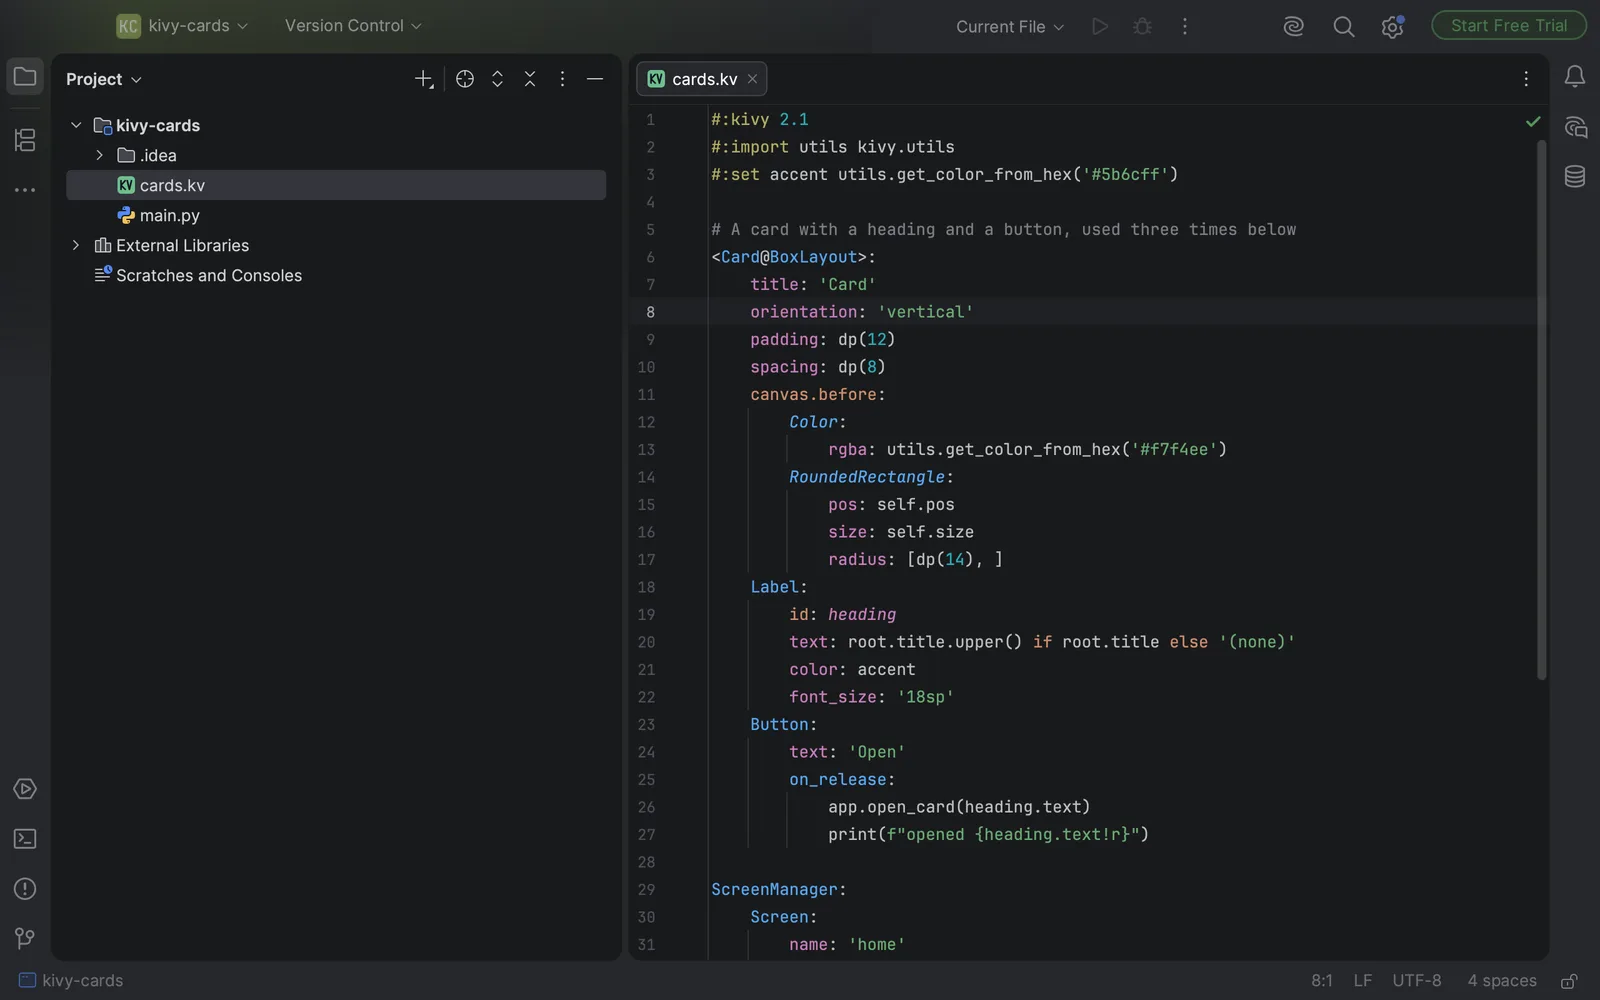Click the Start Free Trial button
The width and height of the screenshot is (1600, 1000).
[1509, 26]
